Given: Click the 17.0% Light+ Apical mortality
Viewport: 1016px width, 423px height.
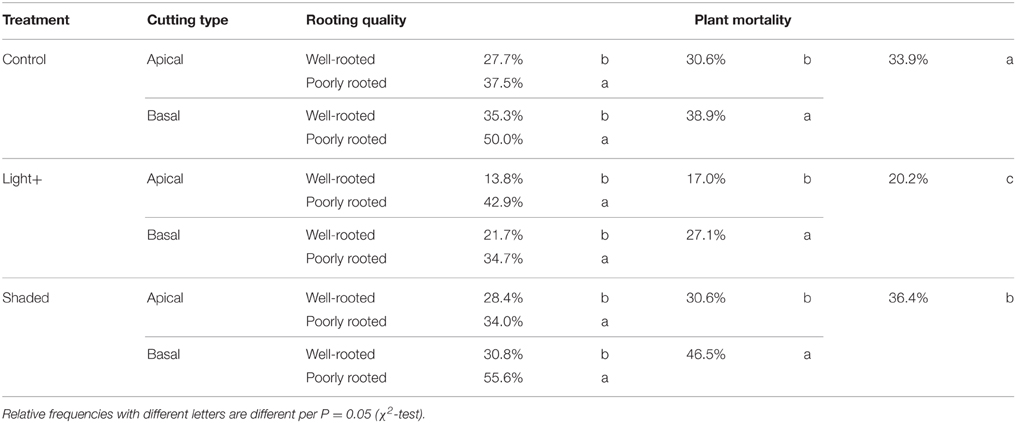Looking at the screenshot, I should tap(706, 179).
